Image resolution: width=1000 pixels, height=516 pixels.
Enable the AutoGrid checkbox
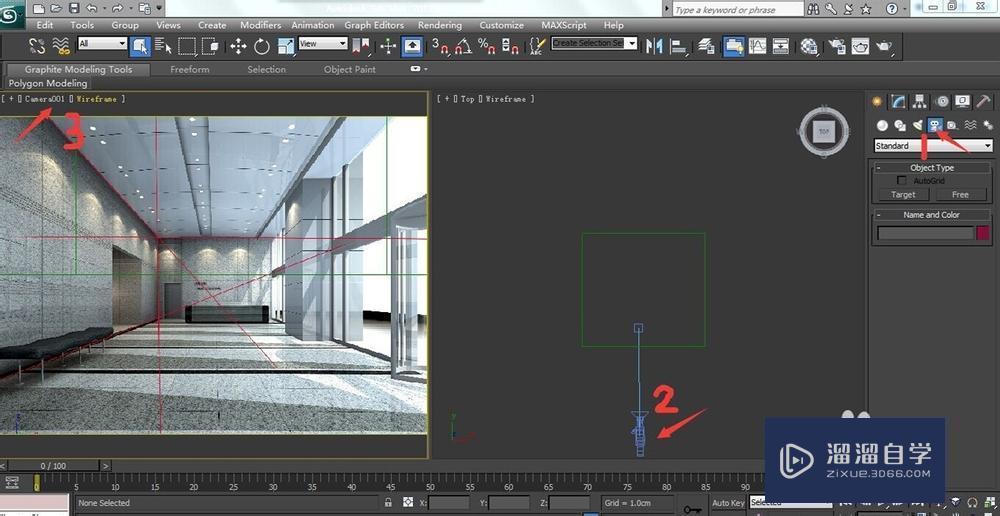point(902,181)
